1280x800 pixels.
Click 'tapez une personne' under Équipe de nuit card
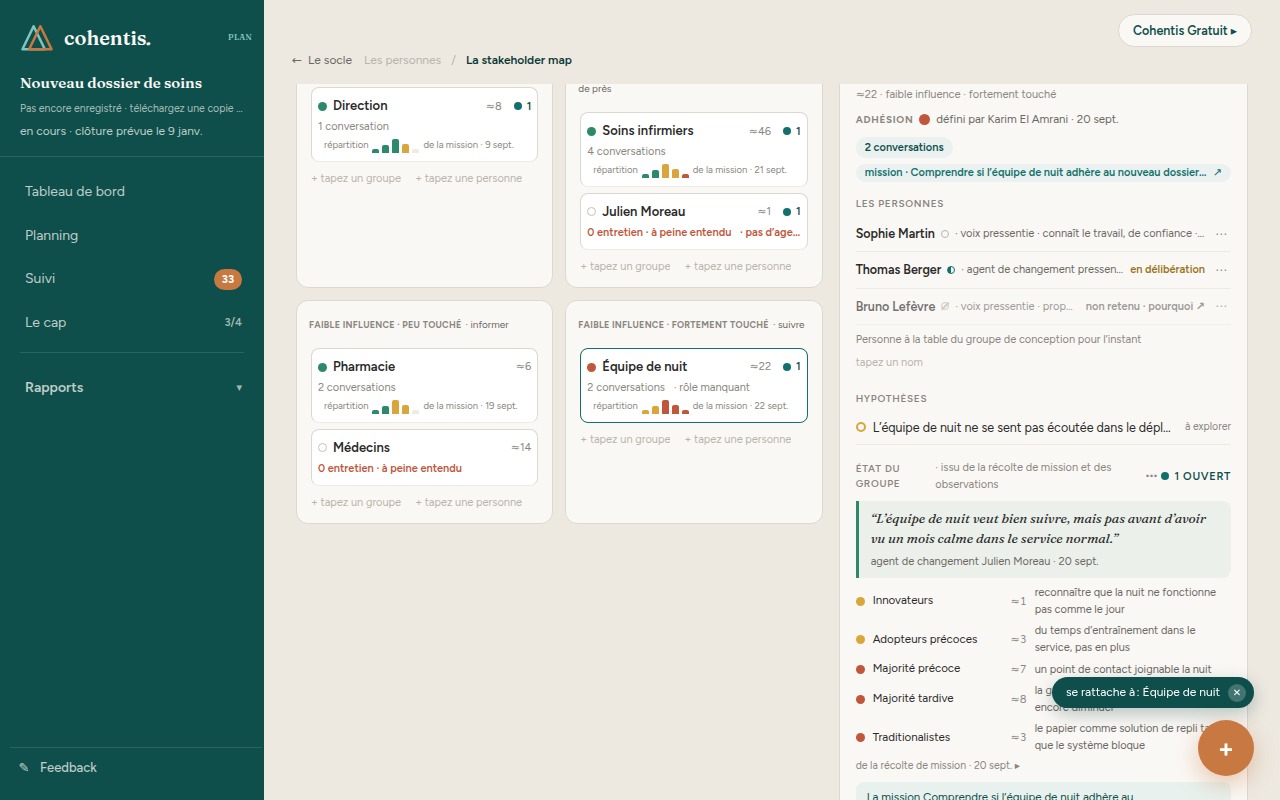(x=738, y=440)
